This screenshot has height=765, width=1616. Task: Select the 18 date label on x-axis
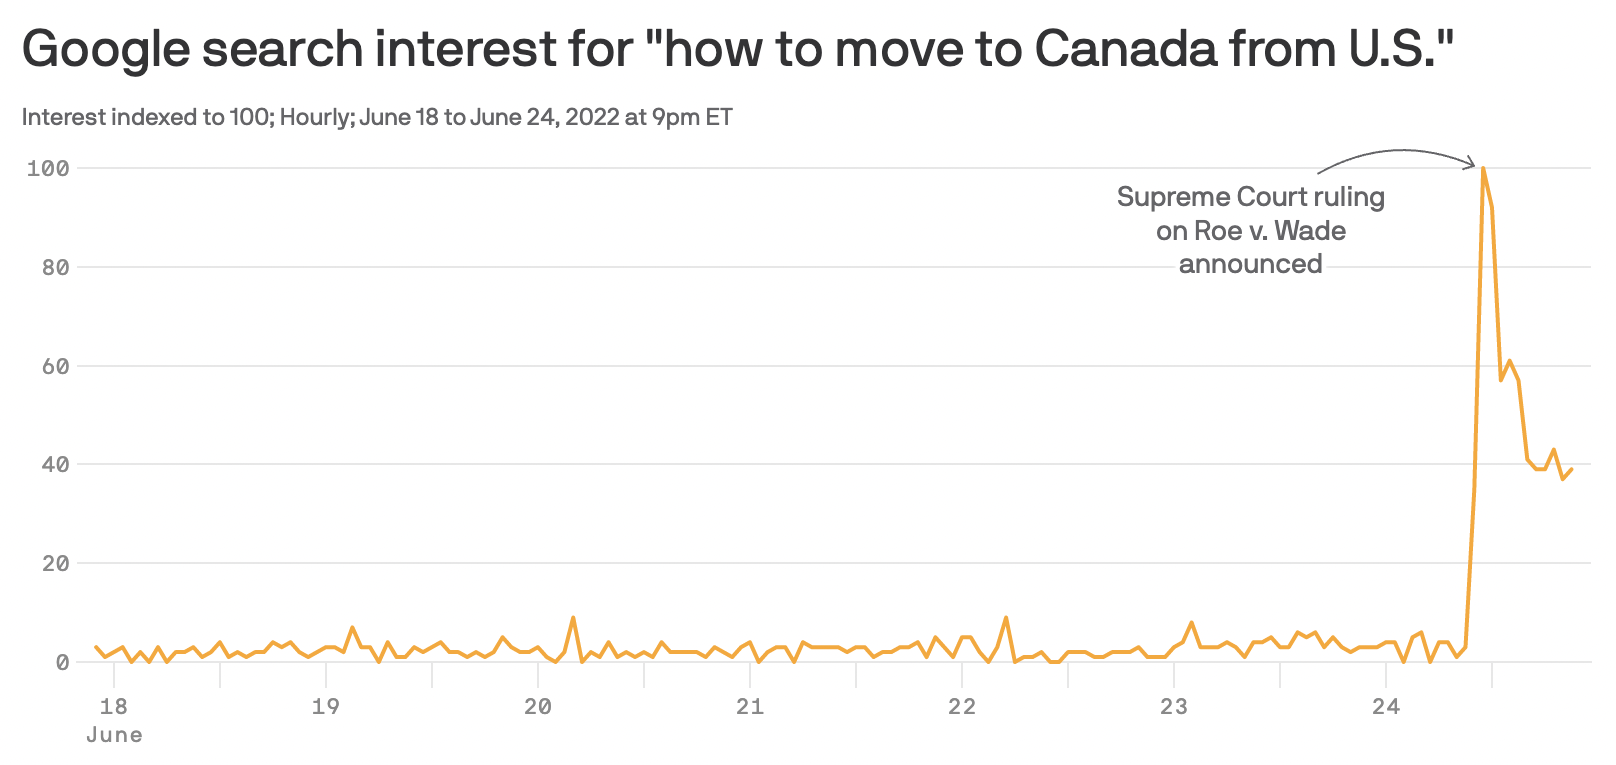114,706
